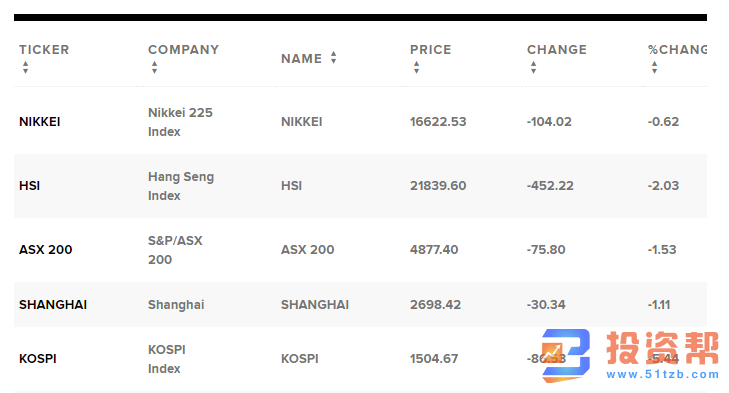Viewport: 729px width, 393px height.
Task: Click the PRICE column header label
Action: coord(431,50)
